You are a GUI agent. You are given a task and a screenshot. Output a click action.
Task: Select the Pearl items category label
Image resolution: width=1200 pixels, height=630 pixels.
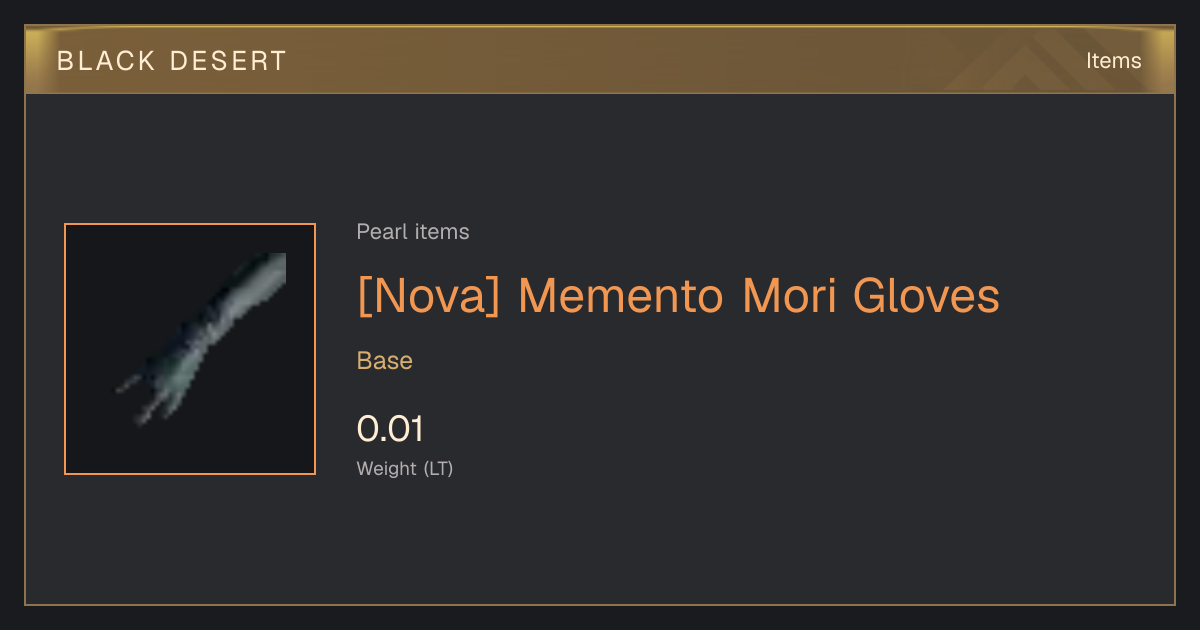coord(413,232)
